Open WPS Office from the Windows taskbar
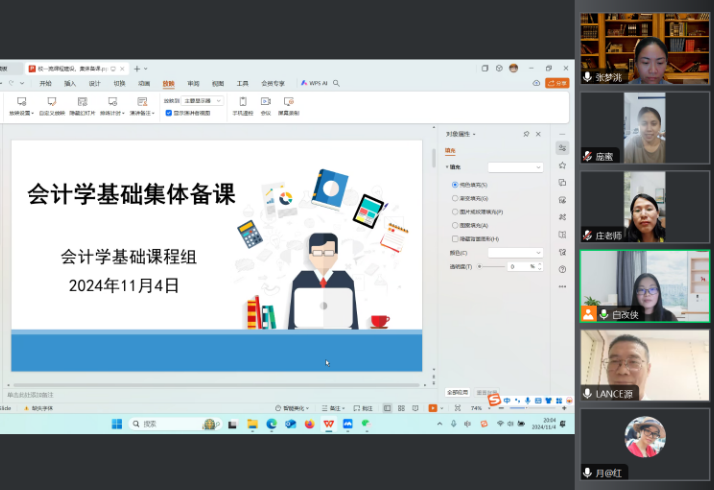The image size is (714, 490). coord(328,424)
